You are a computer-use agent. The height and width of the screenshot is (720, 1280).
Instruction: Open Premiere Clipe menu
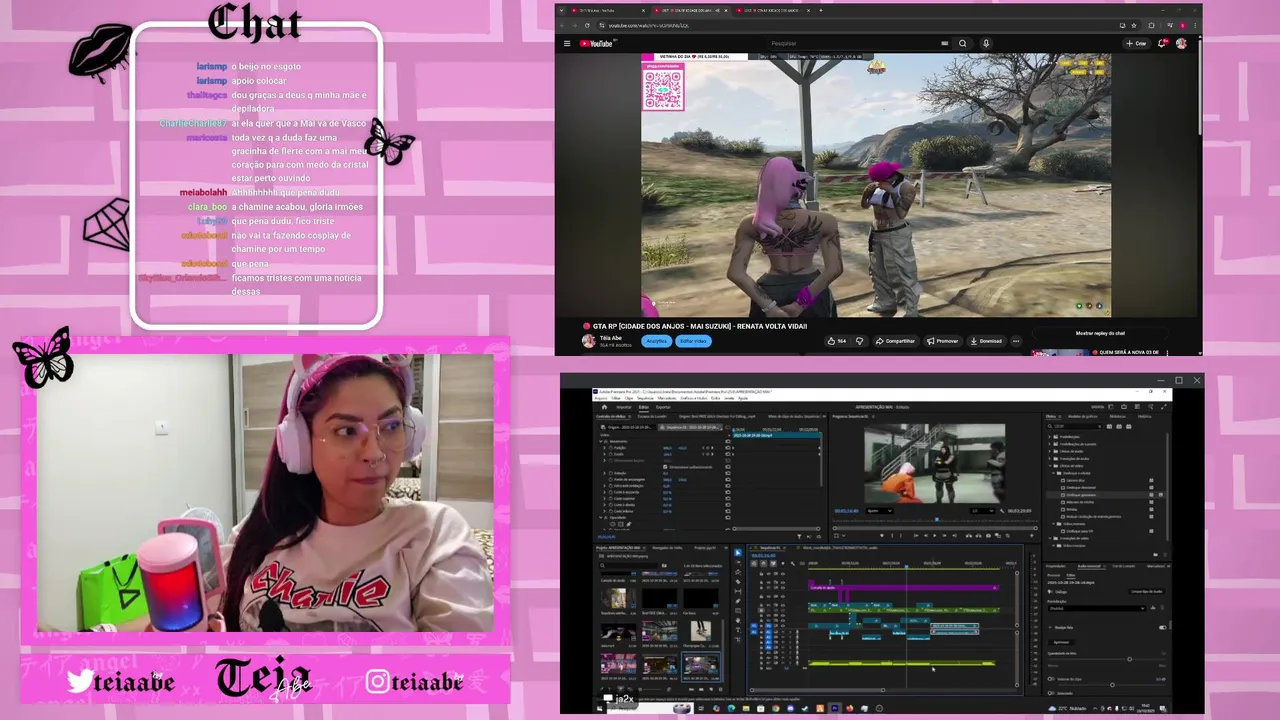[629, 398]
